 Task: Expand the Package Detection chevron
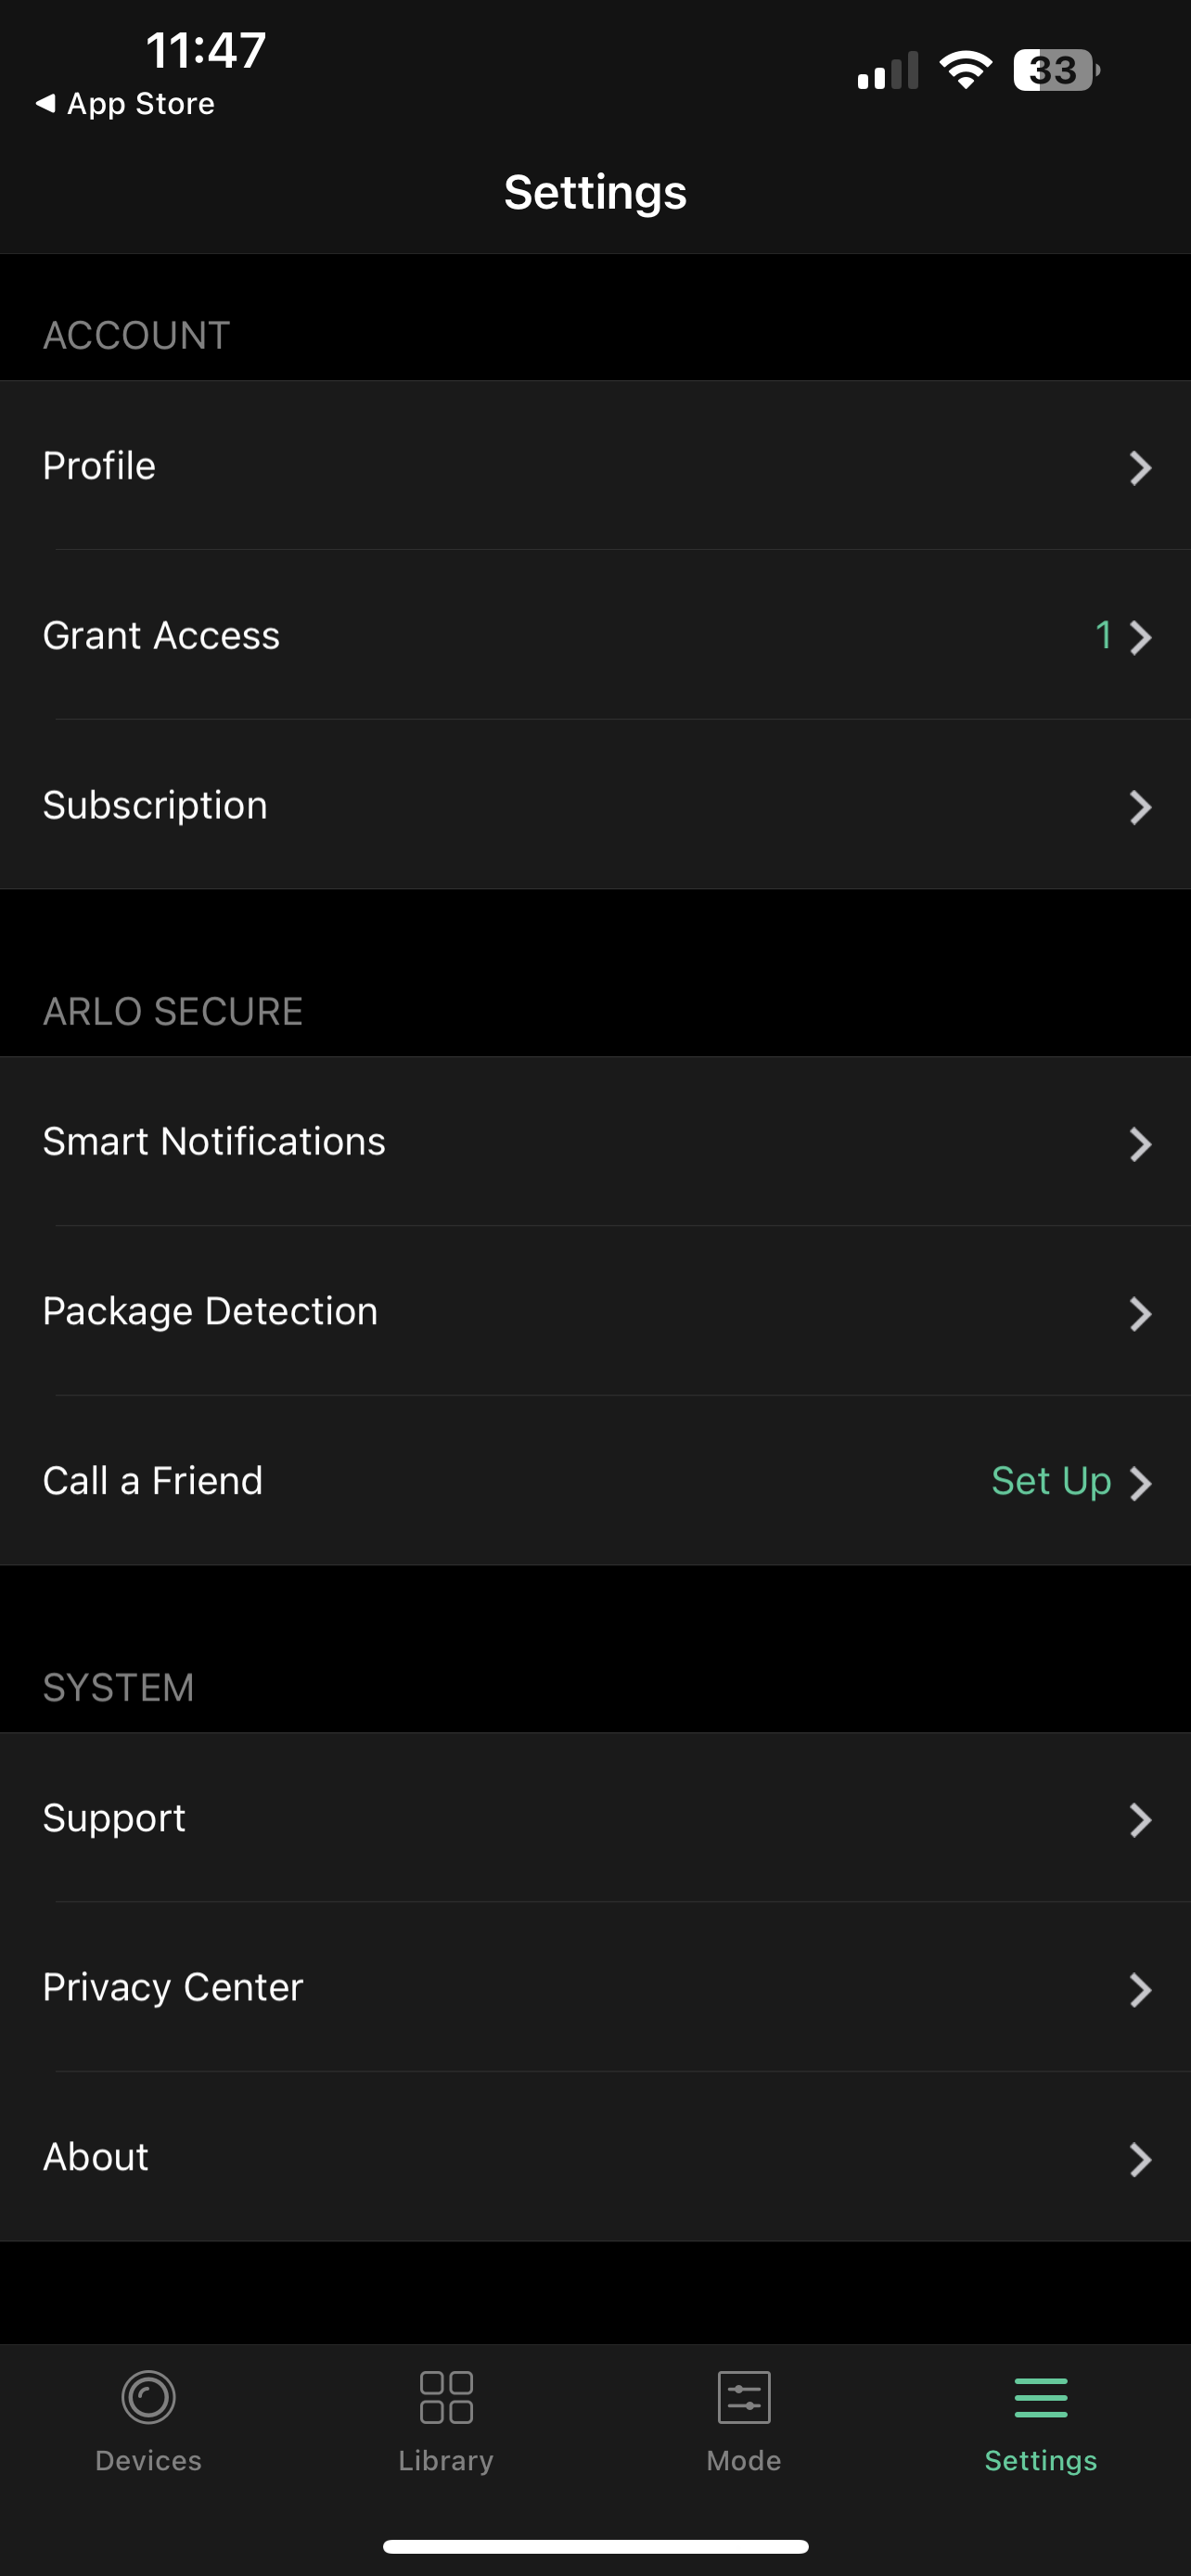[x=1140, y=1313]
